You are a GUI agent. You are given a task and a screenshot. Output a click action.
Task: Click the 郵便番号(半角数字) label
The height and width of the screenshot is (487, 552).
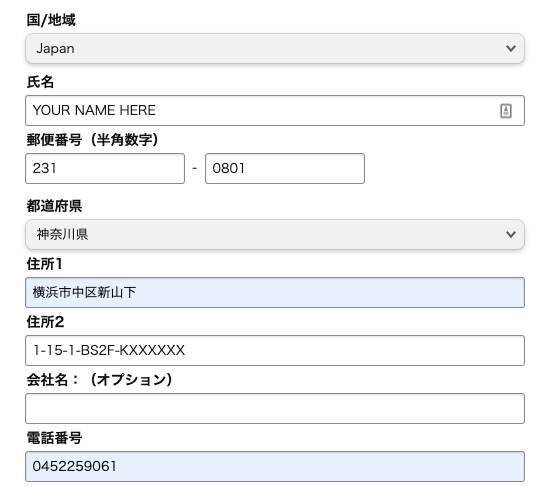tap(93, 140)
